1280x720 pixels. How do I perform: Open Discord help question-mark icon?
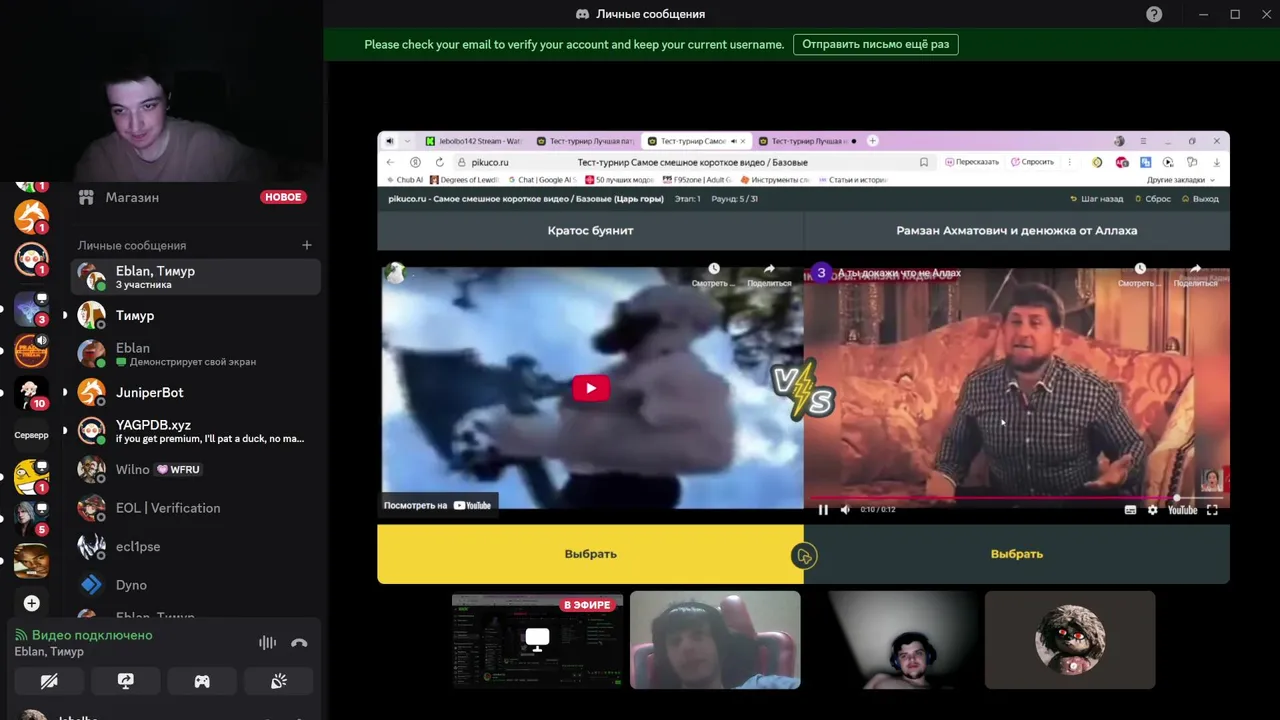point(1154,14)
